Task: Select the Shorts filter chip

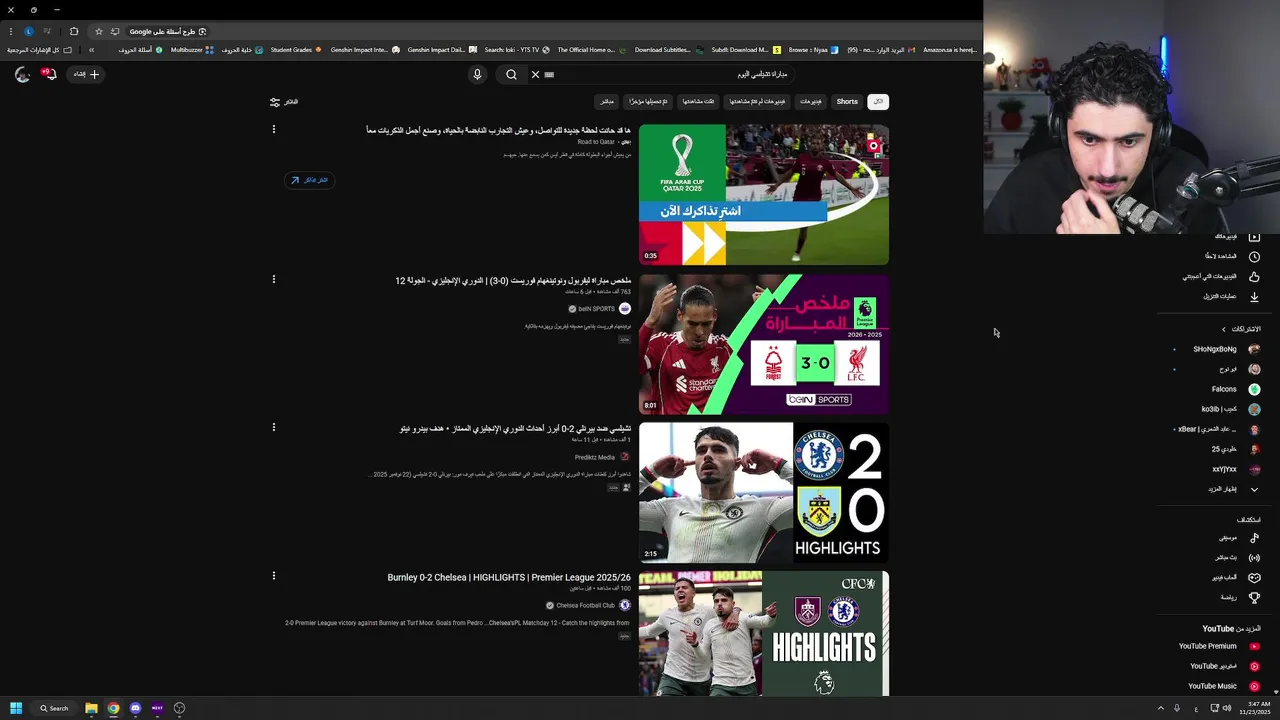Action: click(847, 101)
